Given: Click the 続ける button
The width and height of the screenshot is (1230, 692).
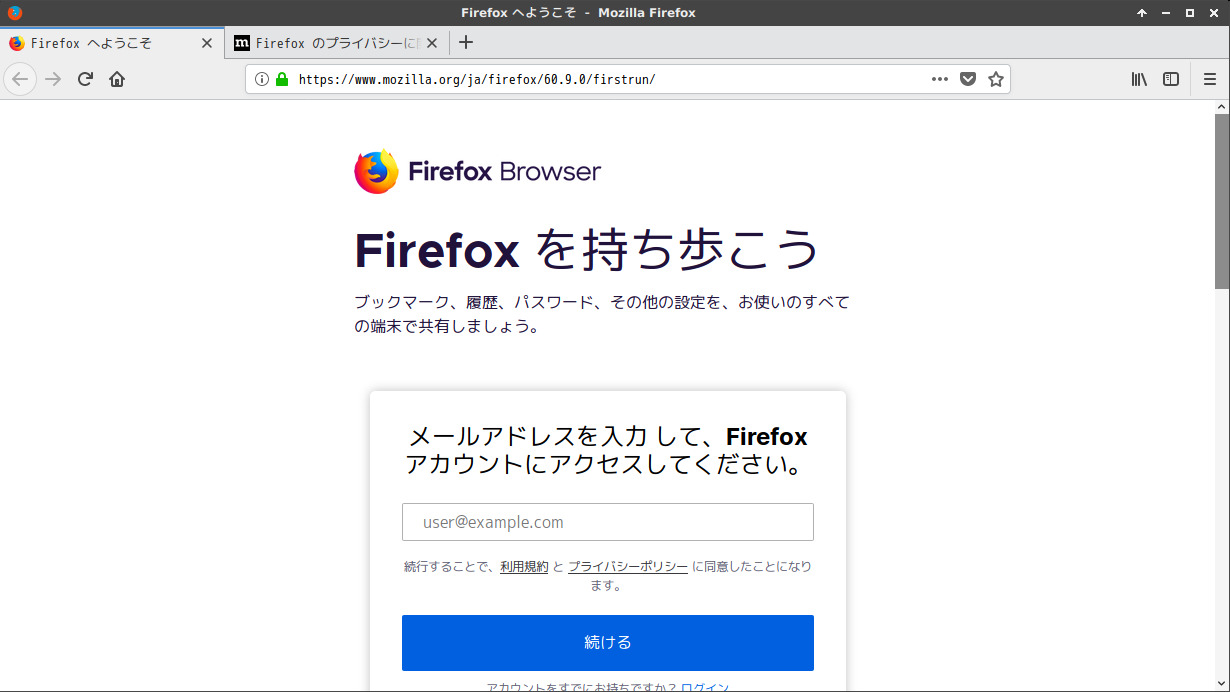Looking at the screenshot, I should [x=608, y=643].
